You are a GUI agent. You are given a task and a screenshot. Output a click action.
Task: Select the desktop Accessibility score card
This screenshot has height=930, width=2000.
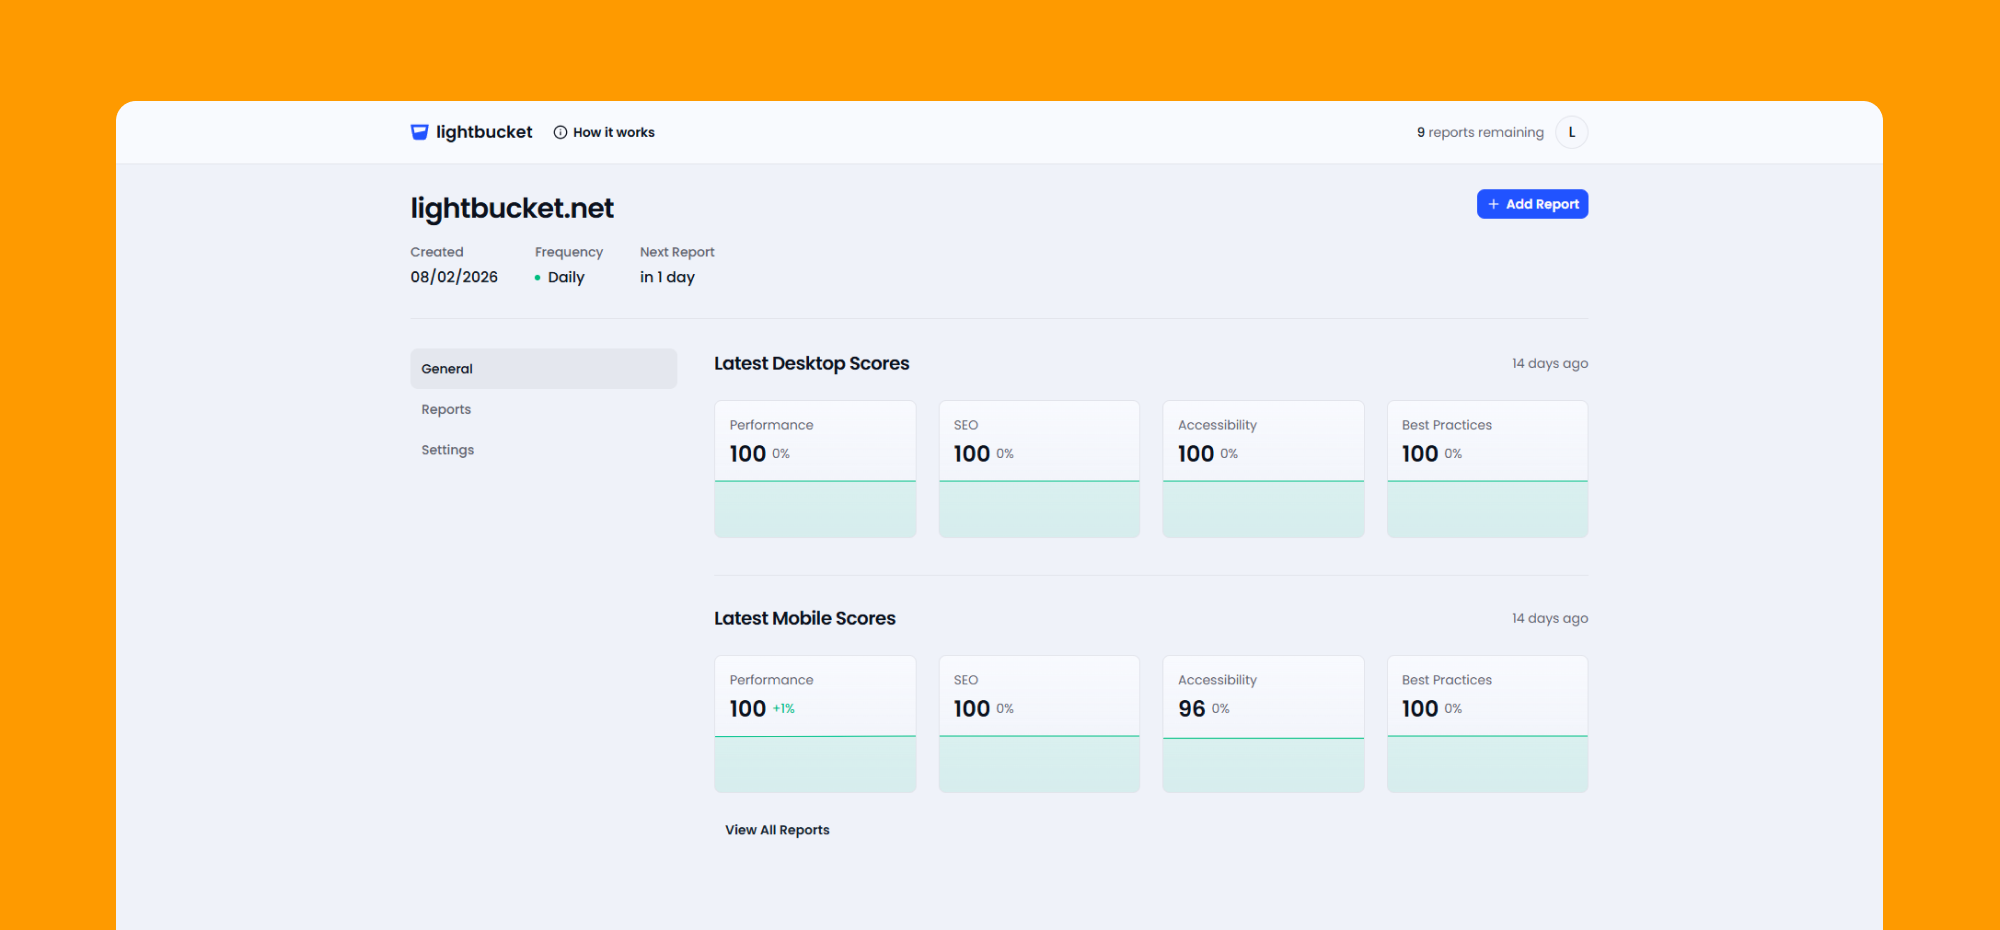(1263, 469)
